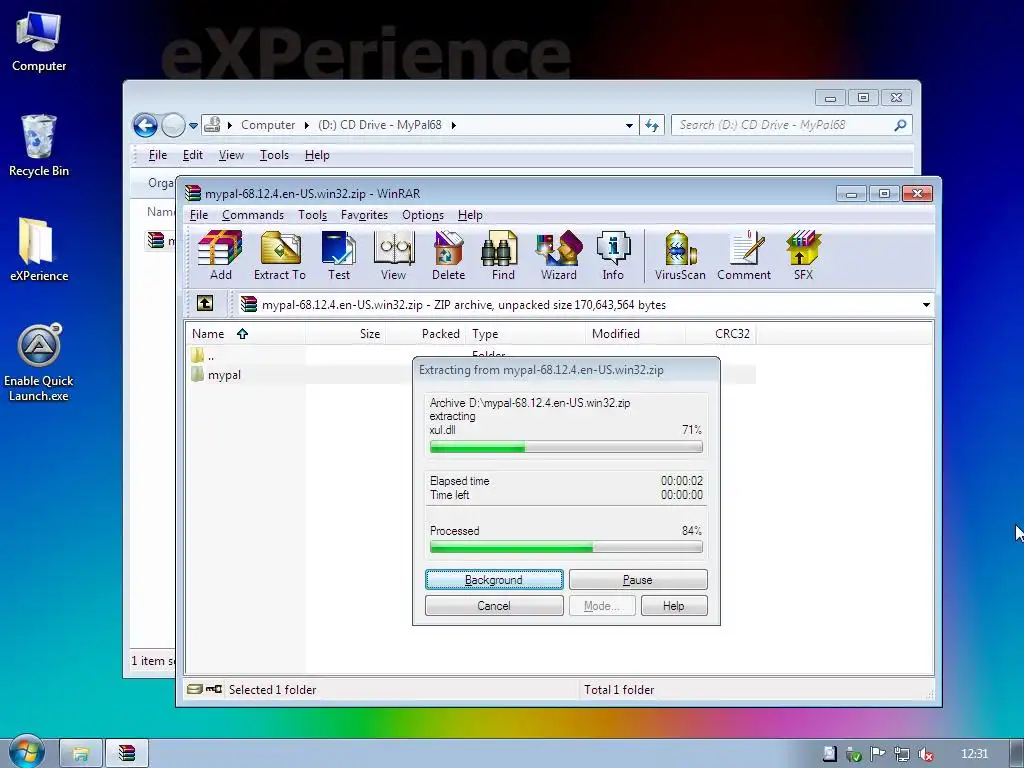Click the xul.dll file progress bar

pyautogui.click(x=566, y=447)
